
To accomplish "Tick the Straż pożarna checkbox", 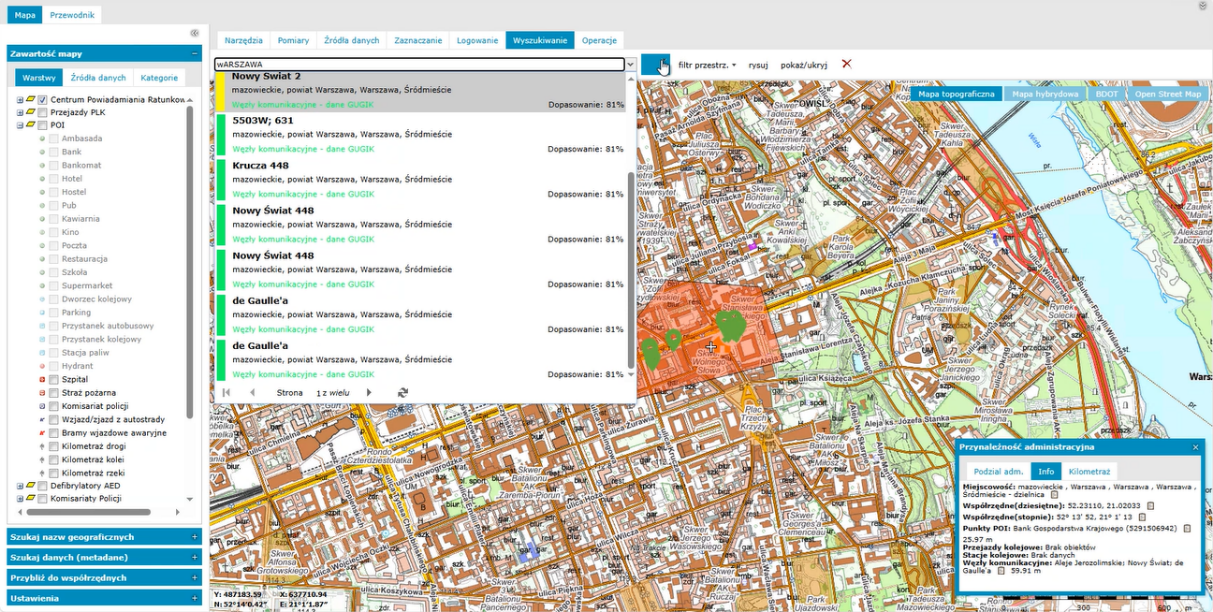I will coord(54,393).
